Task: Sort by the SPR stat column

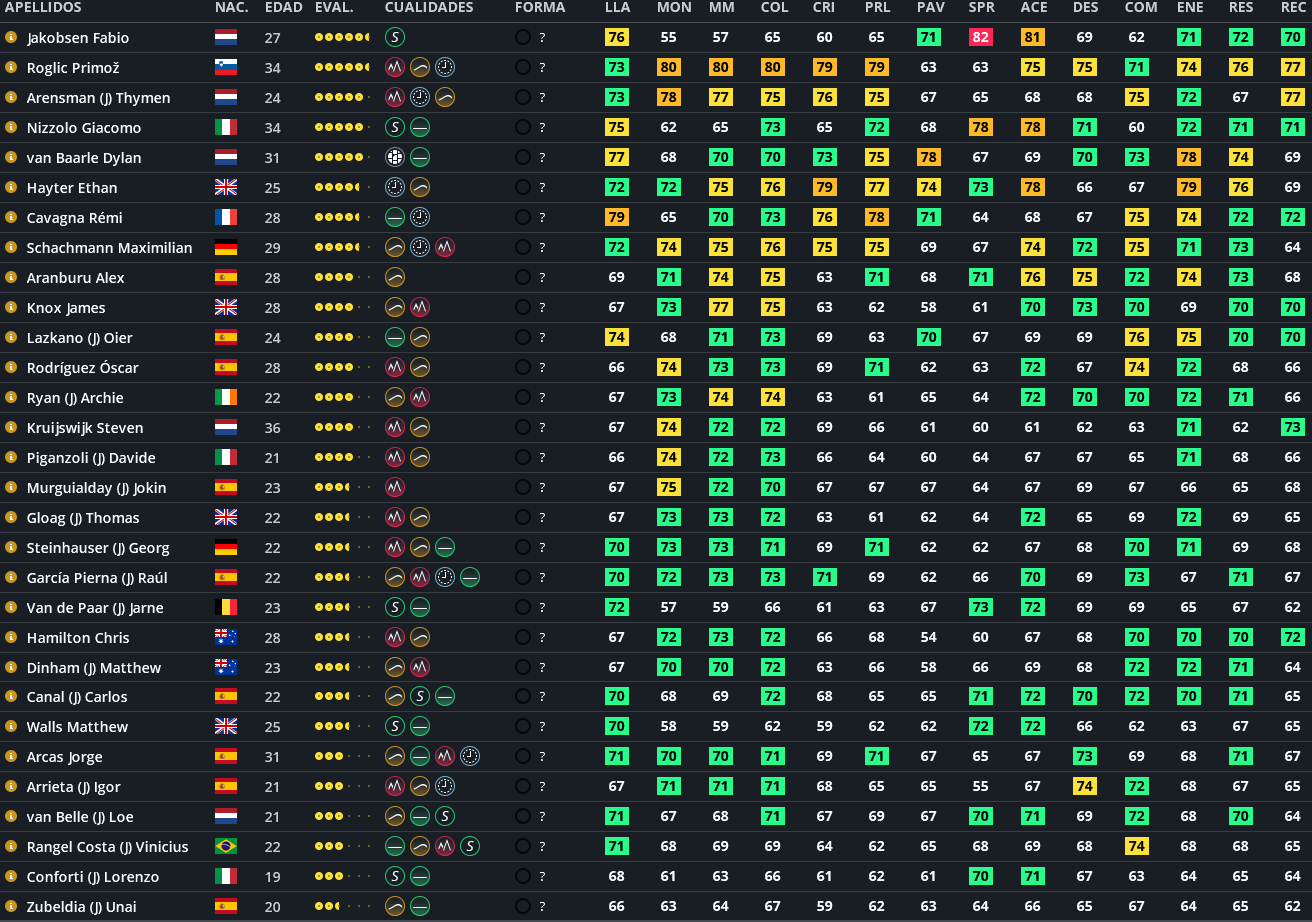Action: tap(982, 8)
